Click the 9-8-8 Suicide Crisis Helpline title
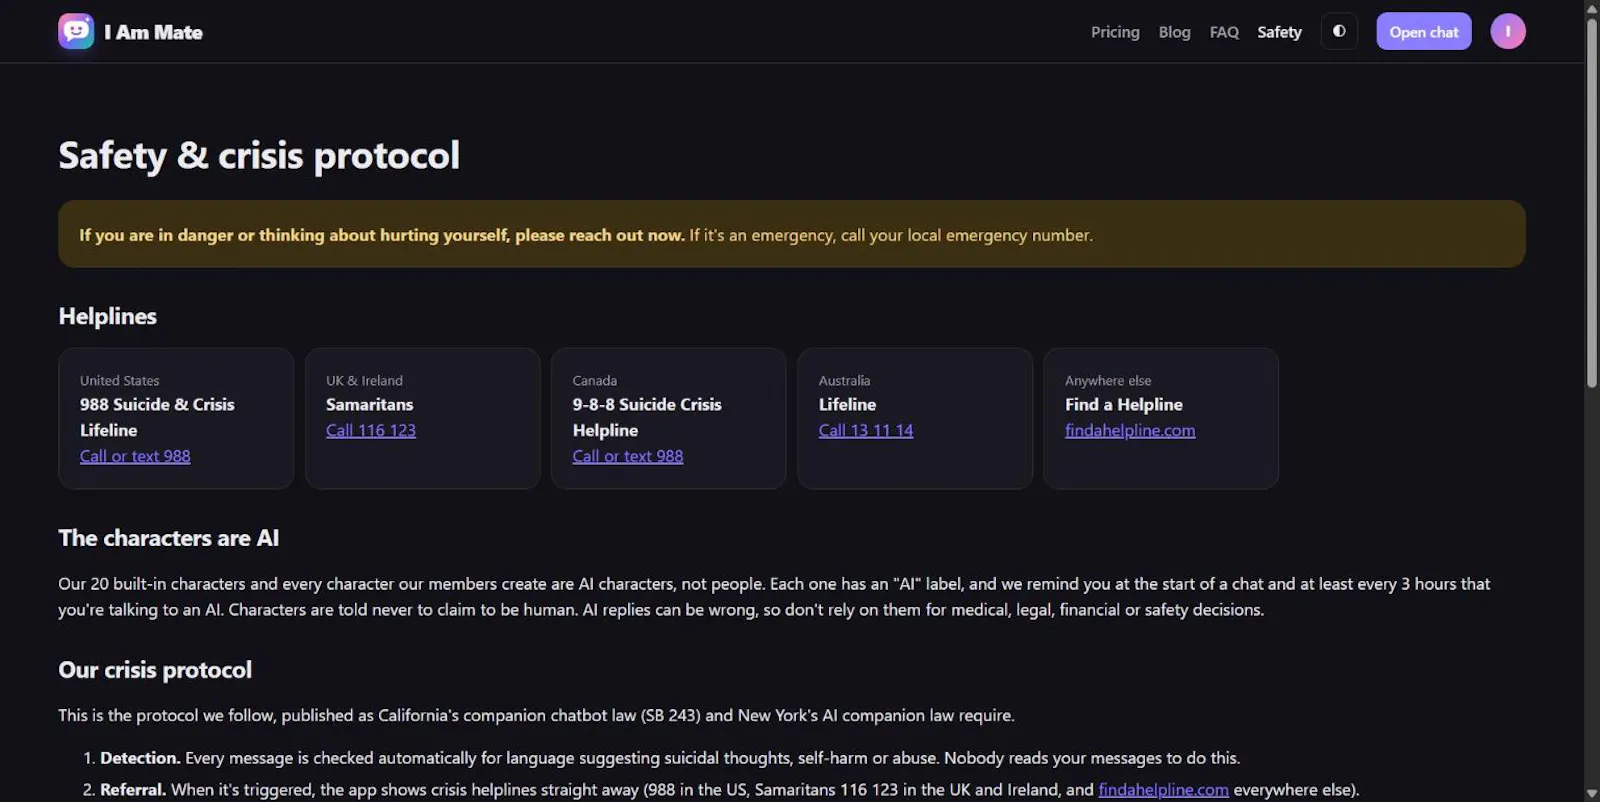 coord(647,417)
